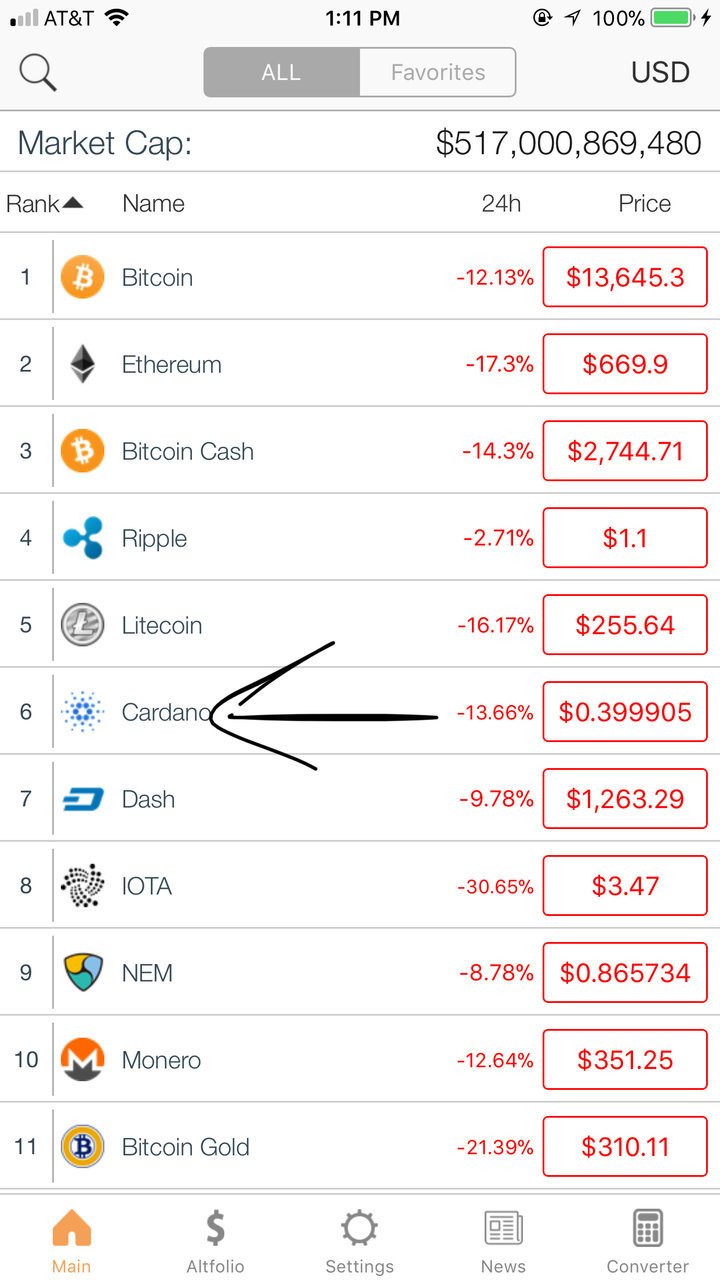Open the Converter tab
The height and width of the screenshot is (1280, 720).
[648, 1241]
